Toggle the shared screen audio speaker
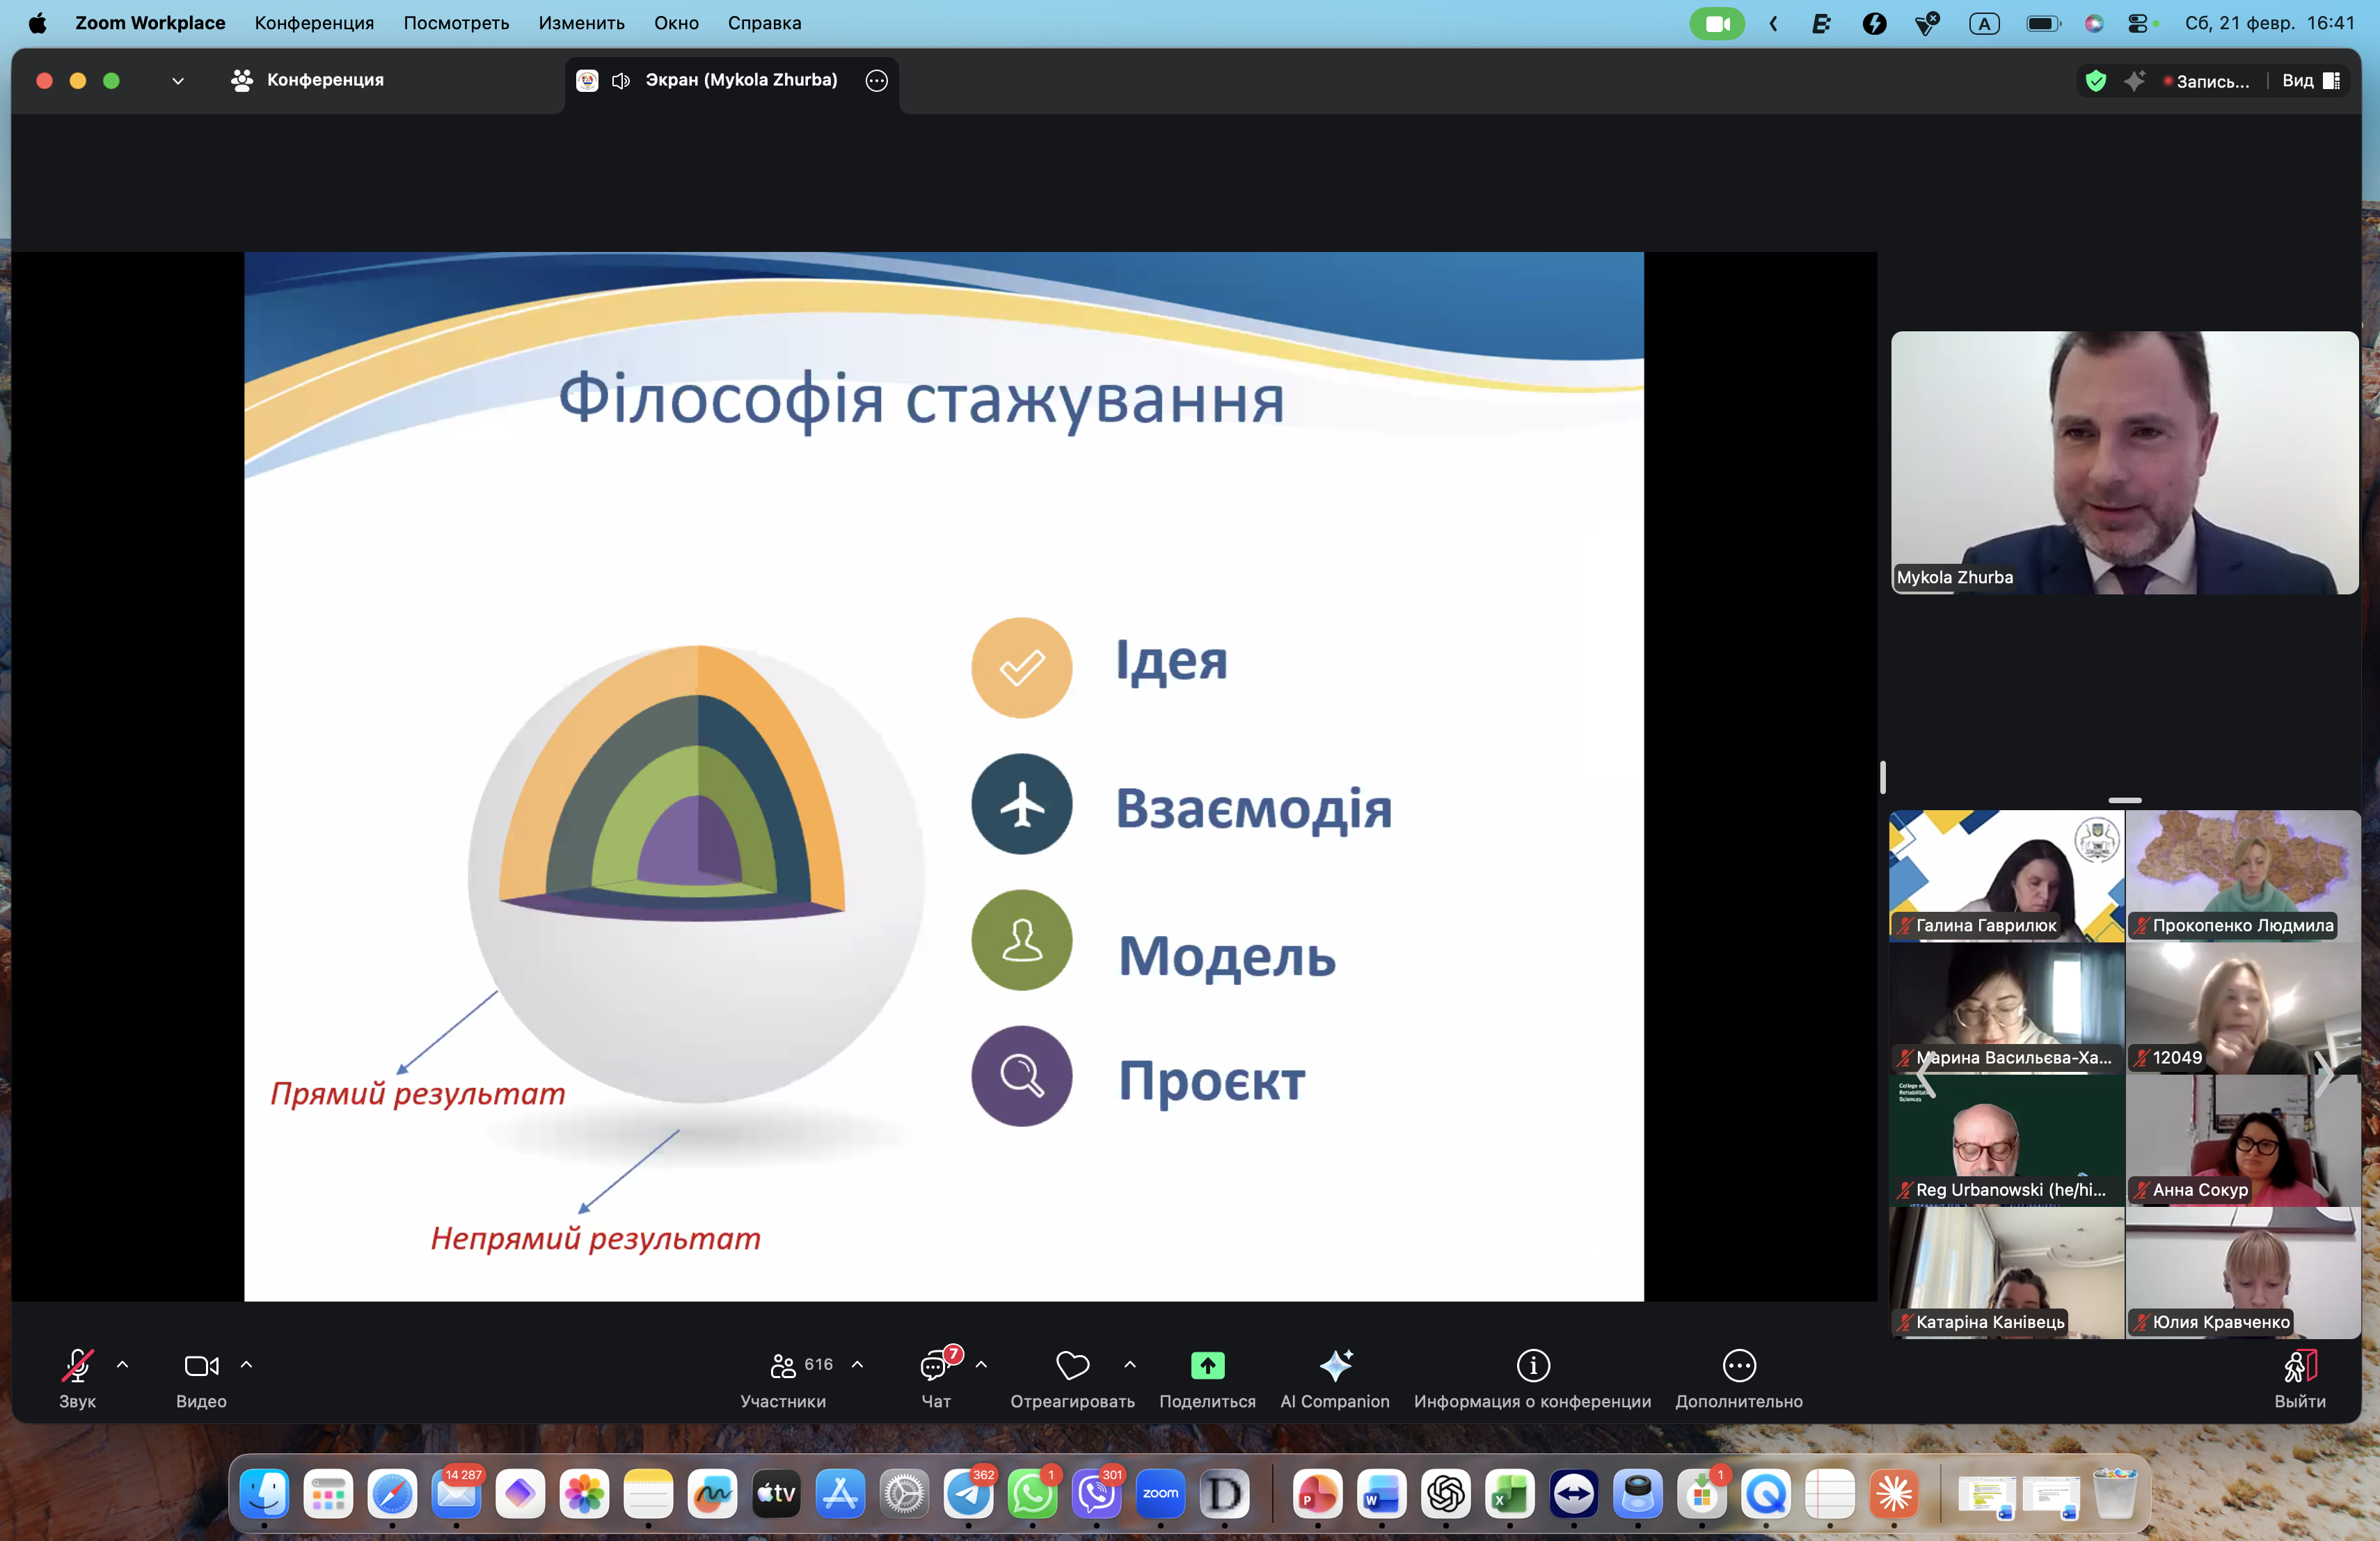2380x1541 pixels. (x=621, y=81)
